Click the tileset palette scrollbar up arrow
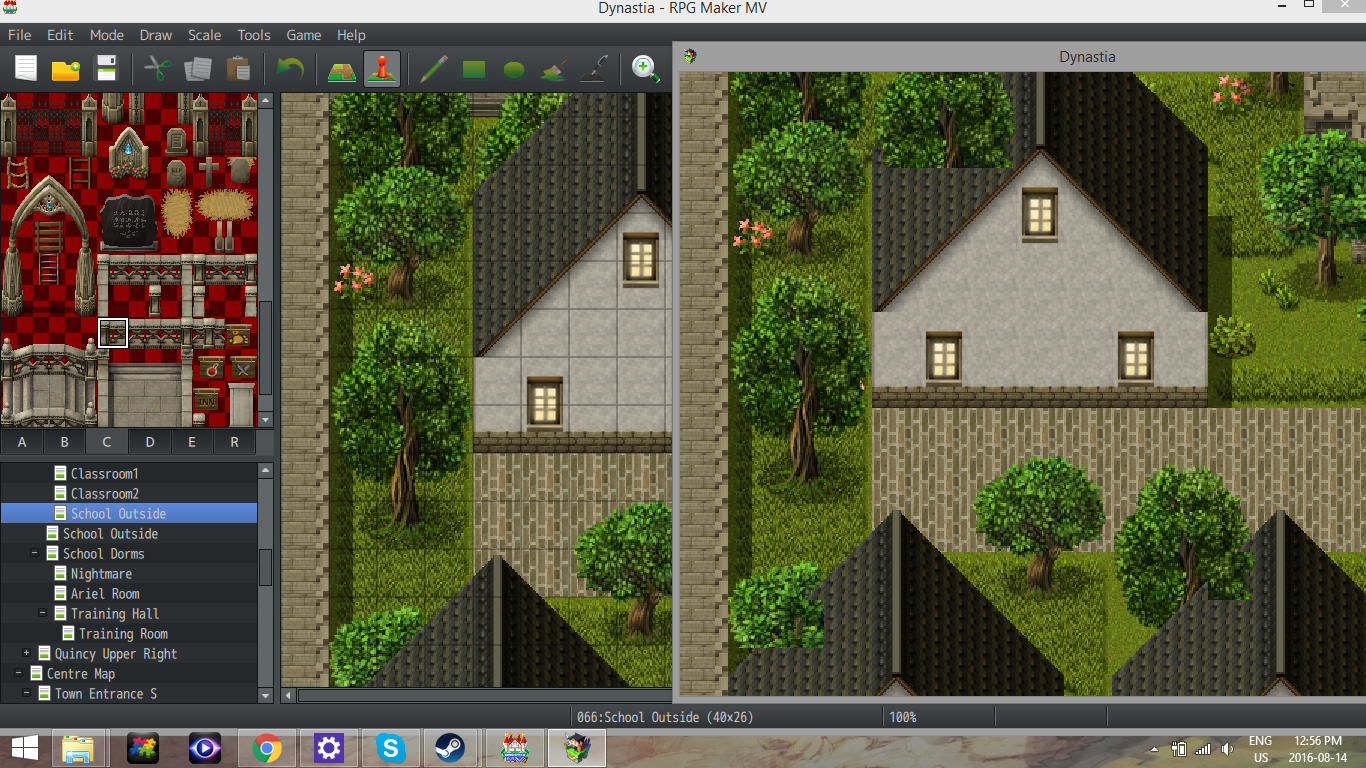This screenshot has height=768, width=1366. click(x=266, y=100)
